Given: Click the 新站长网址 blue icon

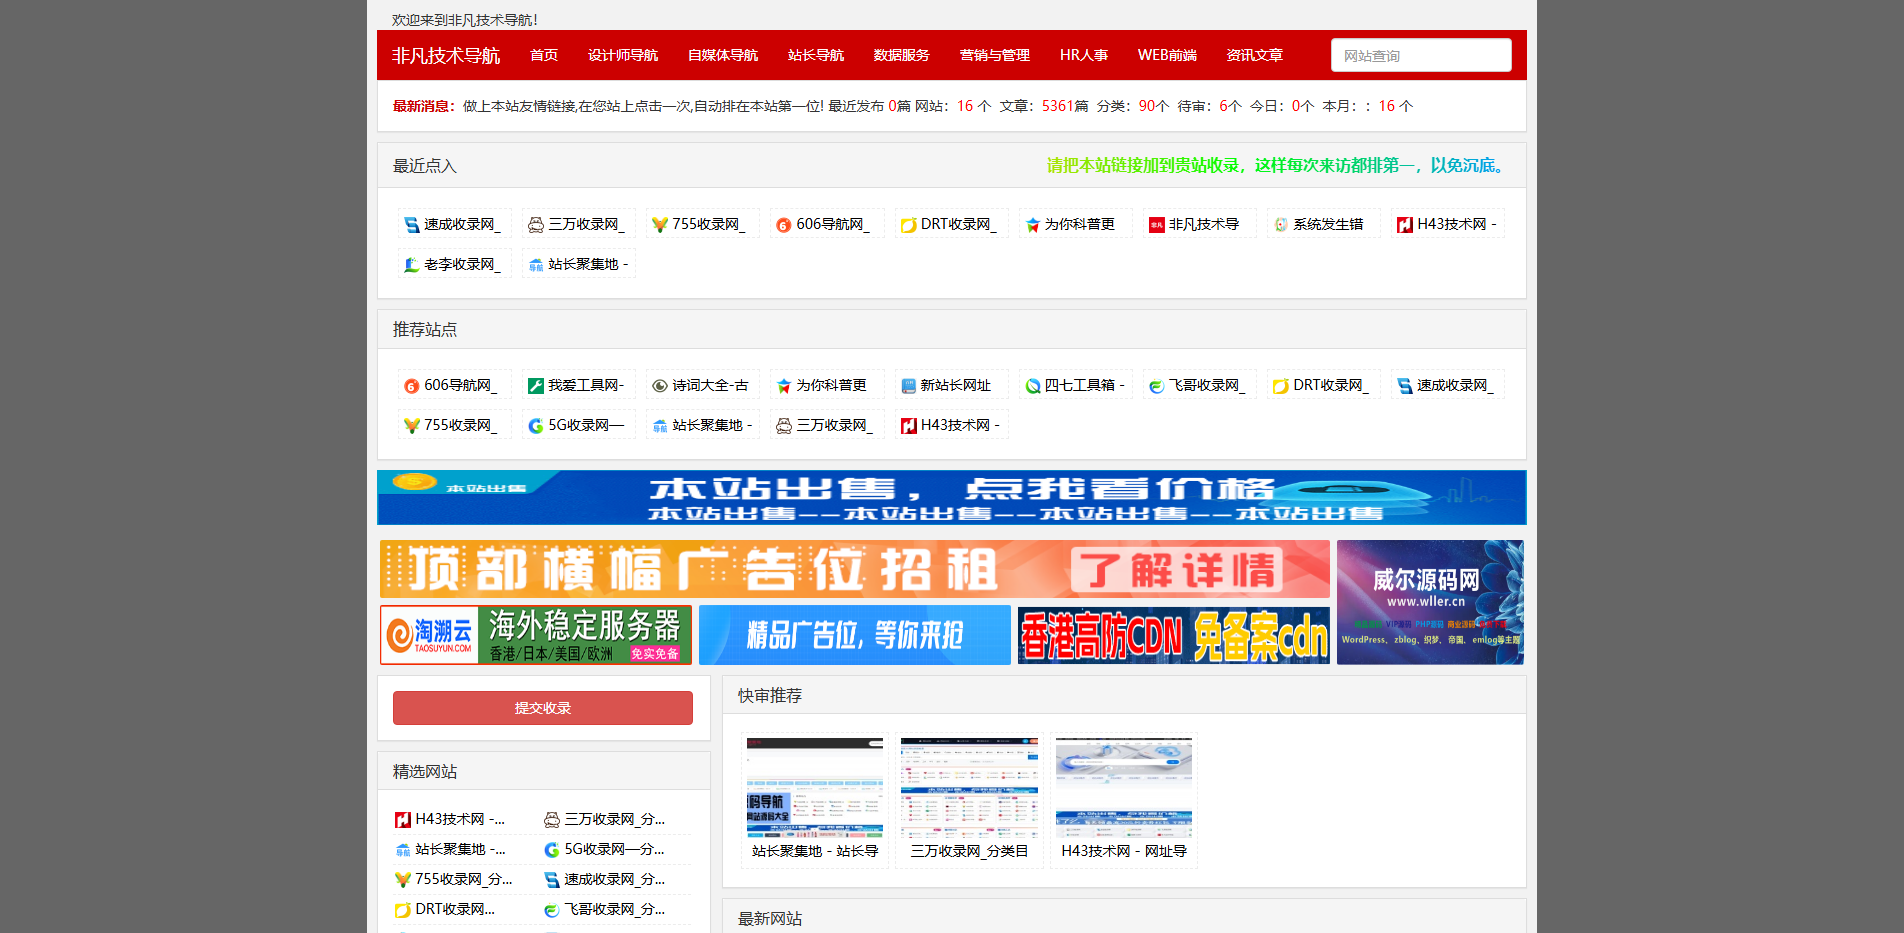Looking at the screenshot, I should point(906,385).
